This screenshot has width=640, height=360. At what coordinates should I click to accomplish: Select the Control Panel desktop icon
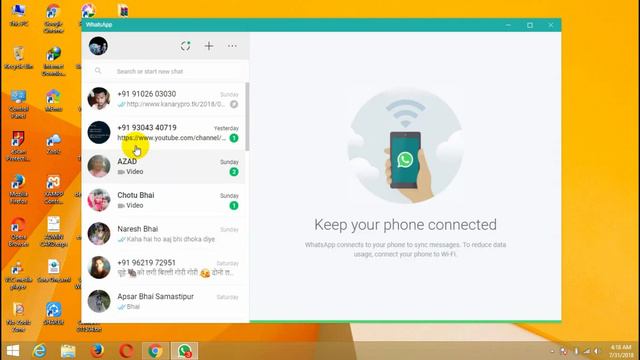(19, 104)
